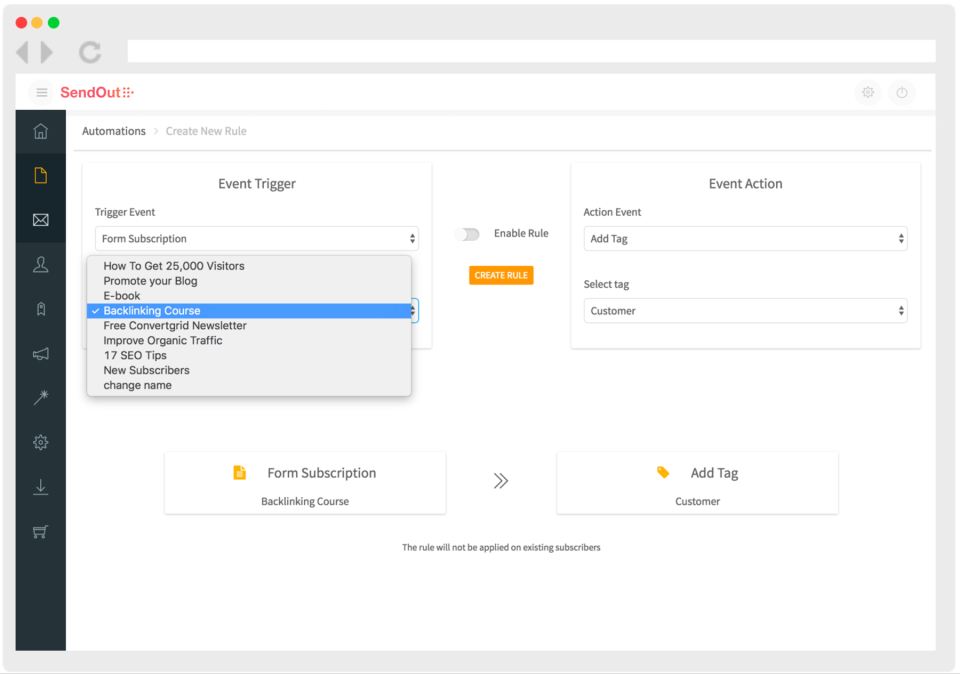Click the power logout icon top right
960x674 pixels.
click(902, 92)
